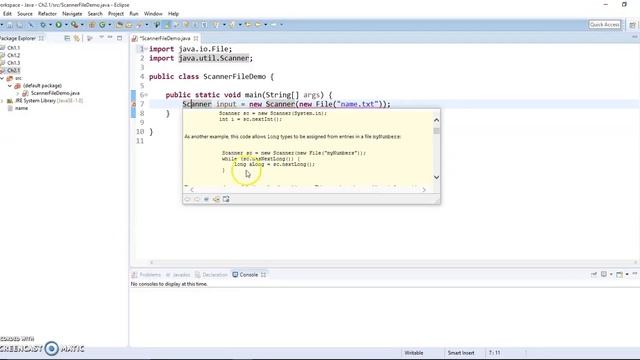This screenshot has height=360, width=640.
Task: Click the hover popup scroll-down arrow
Action: tap(436, 178)
